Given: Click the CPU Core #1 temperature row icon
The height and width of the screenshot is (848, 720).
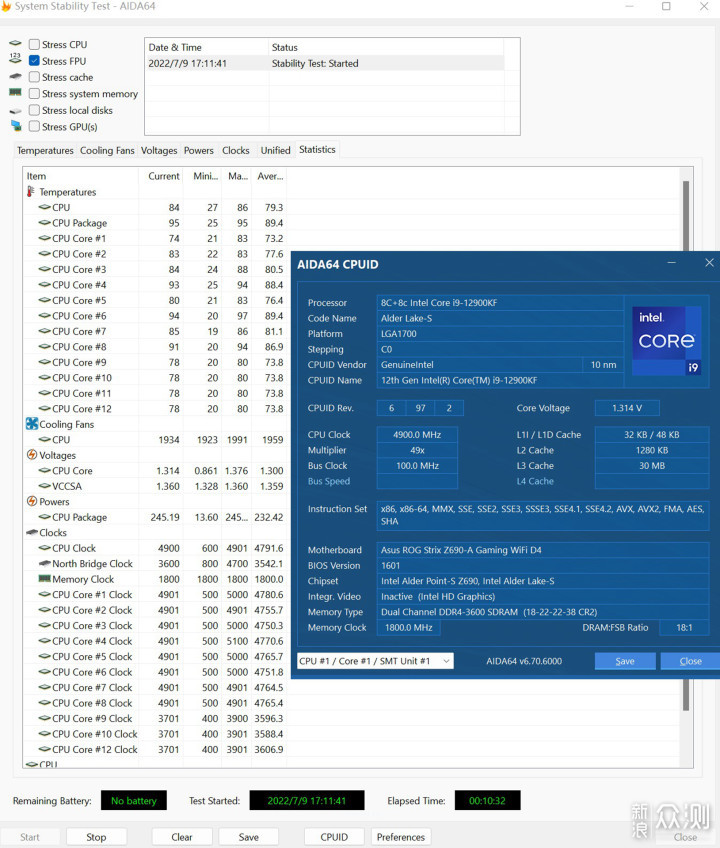Looking at the screenshot, I should tap(45, 238).
